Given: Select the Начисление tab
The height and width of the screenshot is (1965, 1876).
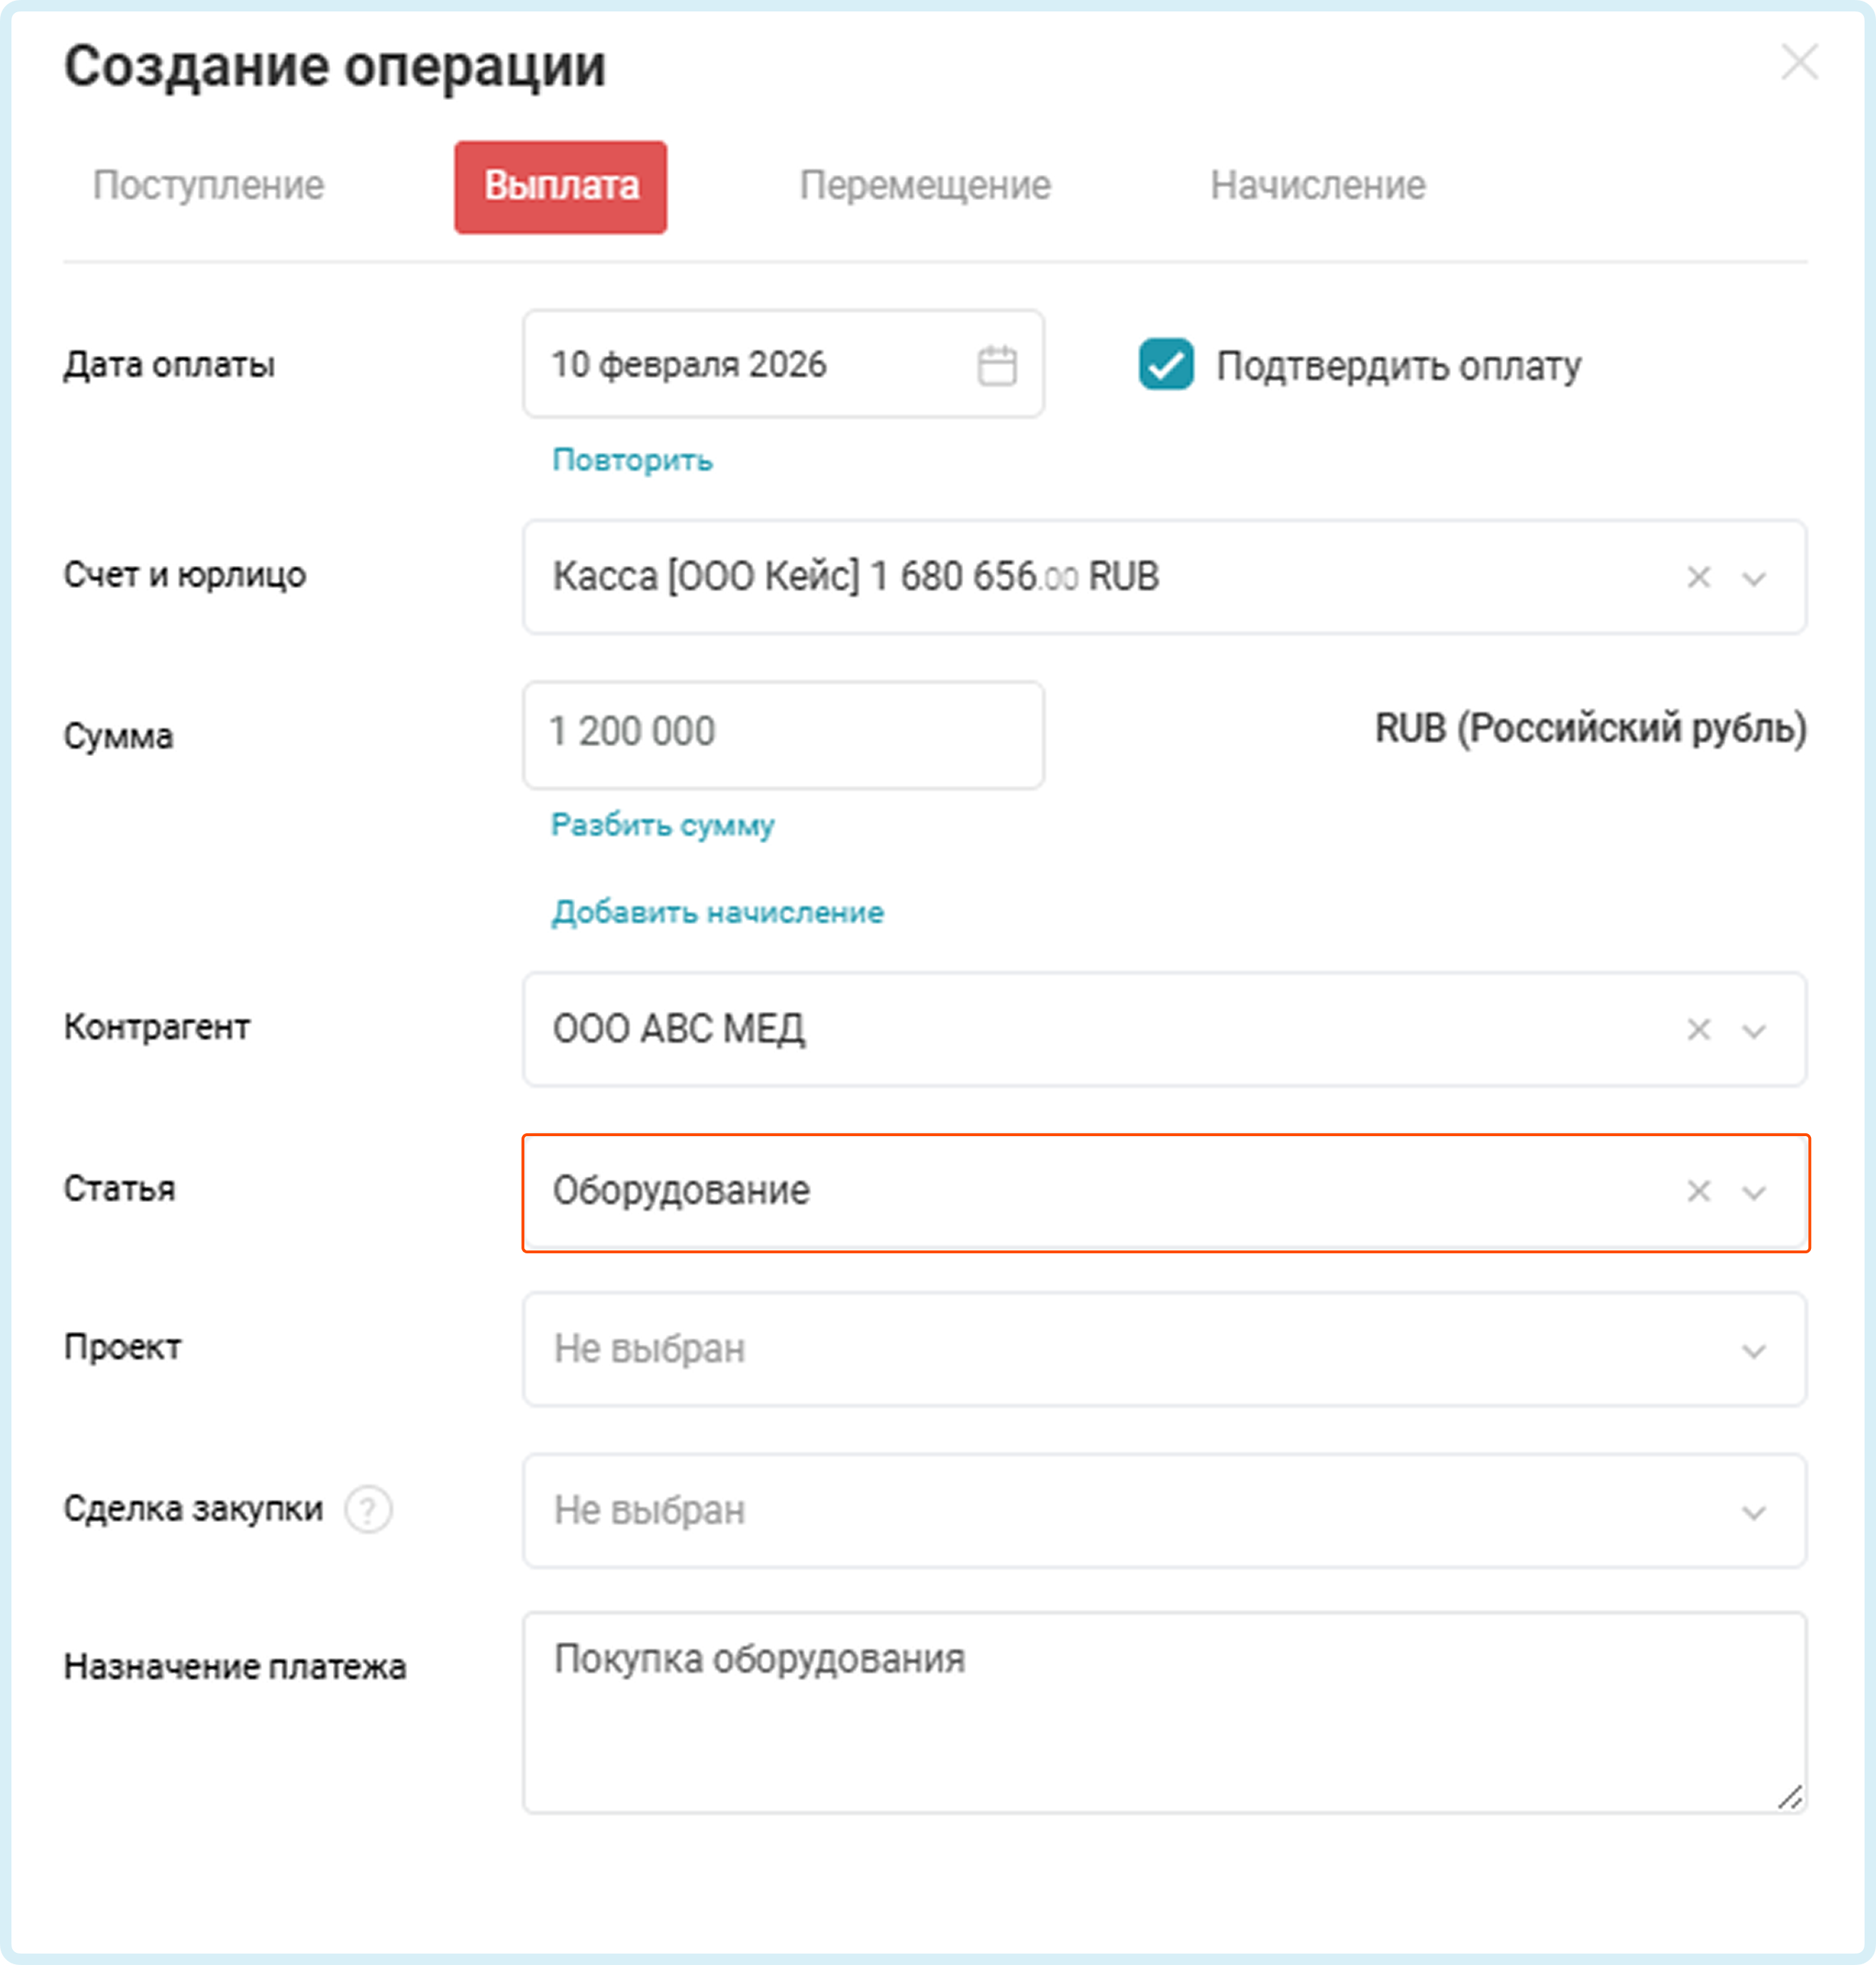Looking at the screenshot, I should 1317,186.
